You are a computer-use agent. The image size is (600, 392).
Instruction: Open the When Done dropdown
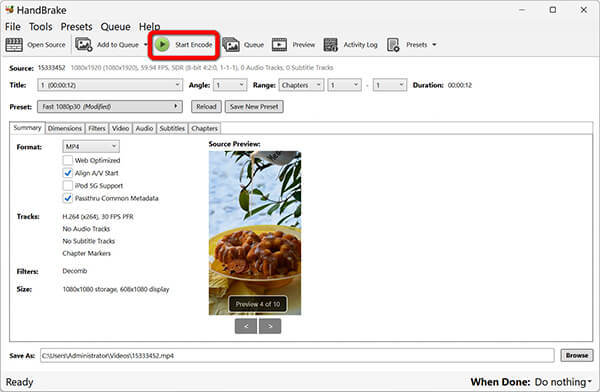click(563, 382)
